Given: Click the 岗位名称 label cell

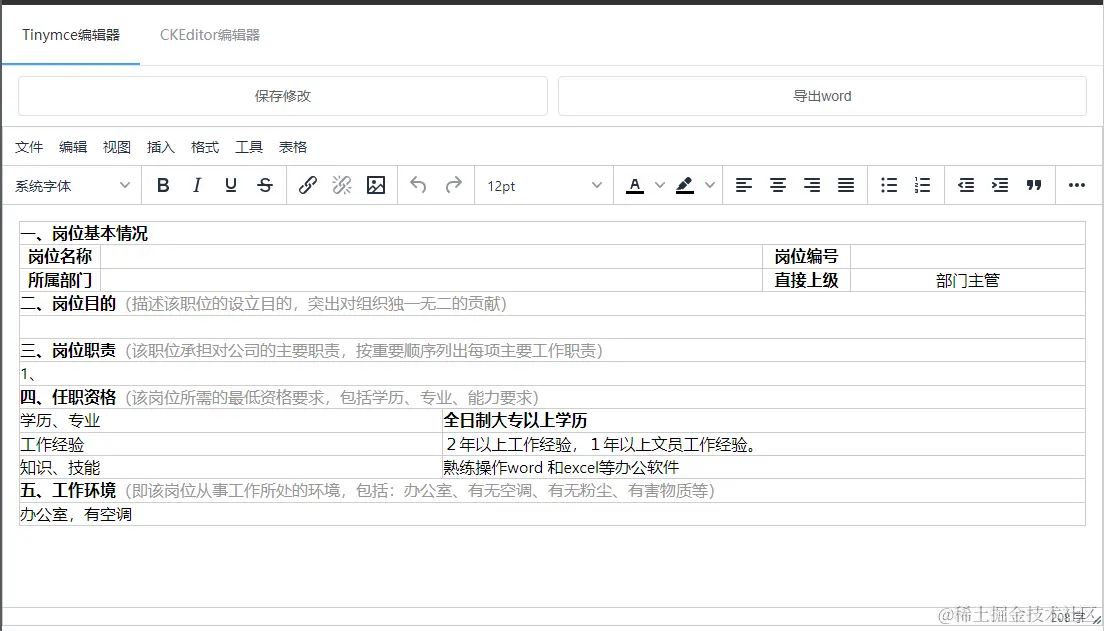Looking at the screenshot, I should coord(60,256).
